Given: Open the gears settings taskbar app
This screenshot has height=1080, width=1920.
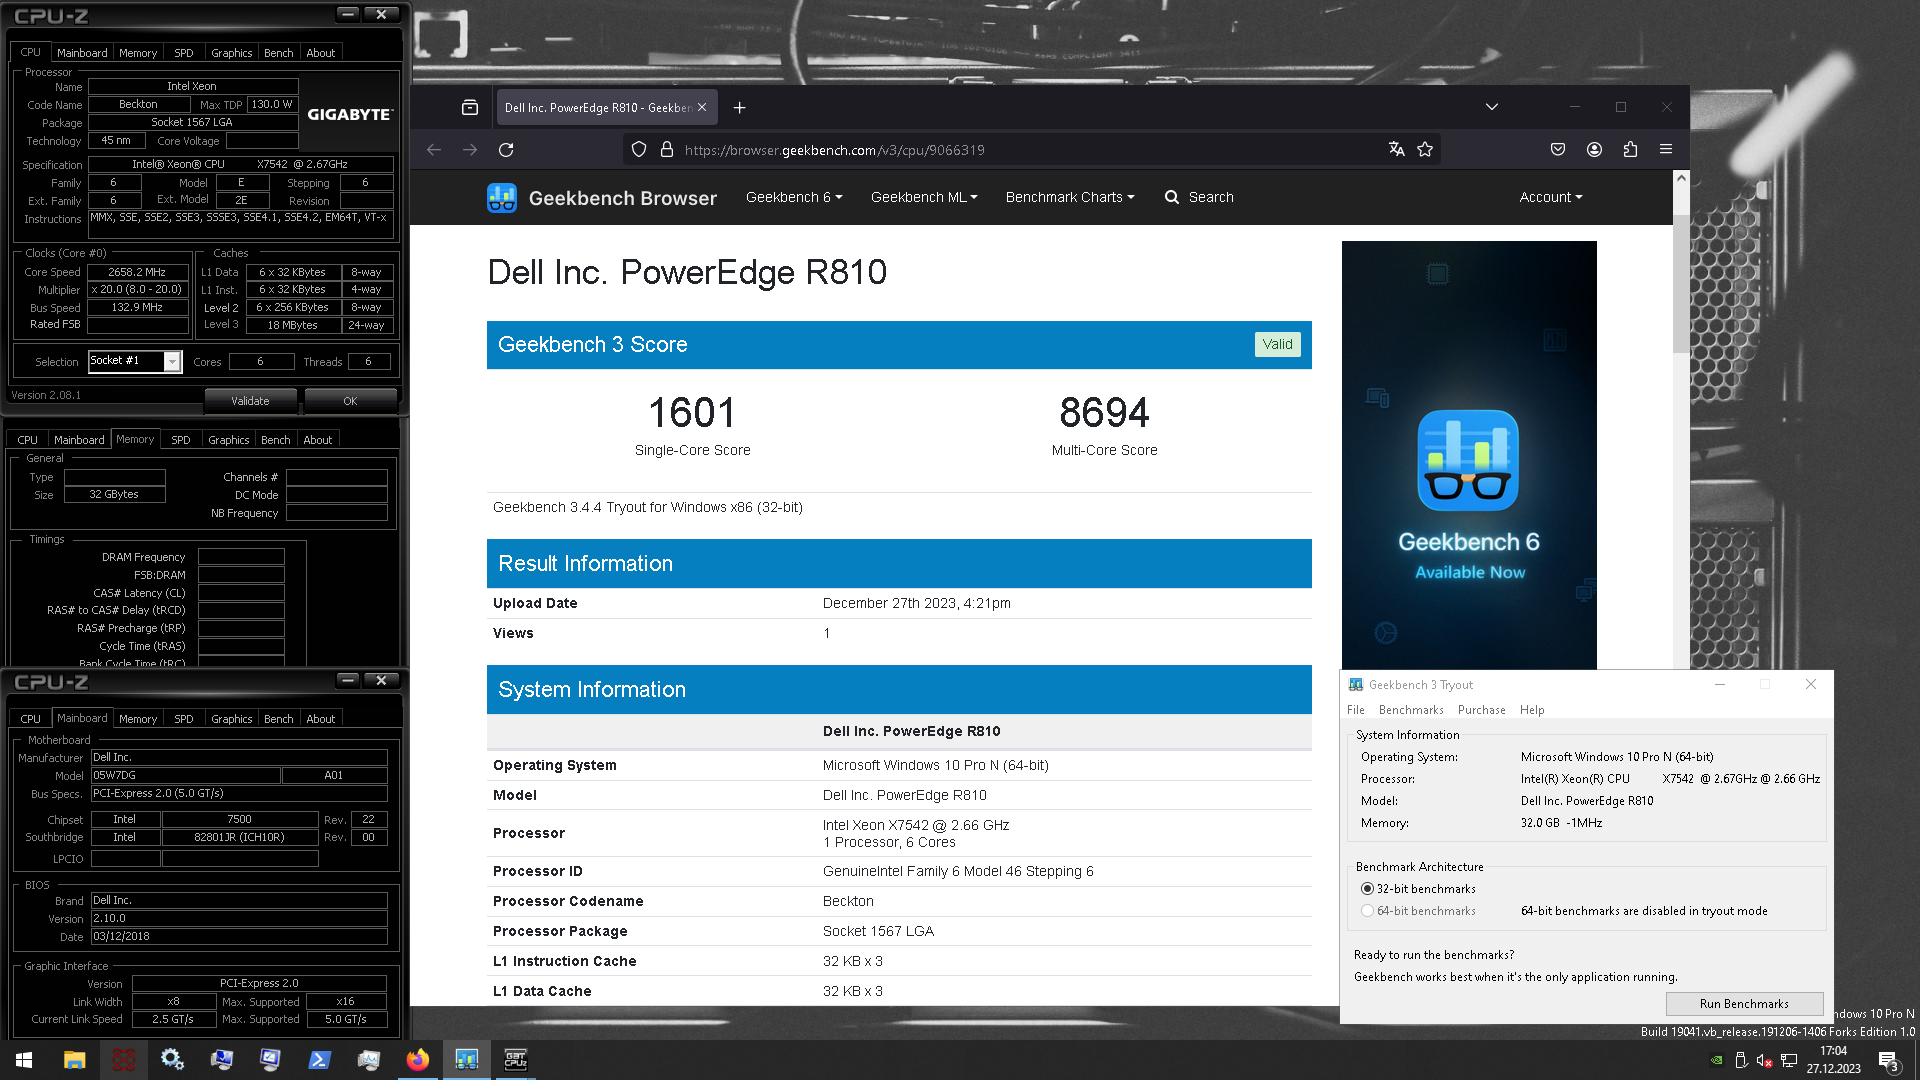Looking at the screenshot, I should (x=172, y=1060).
